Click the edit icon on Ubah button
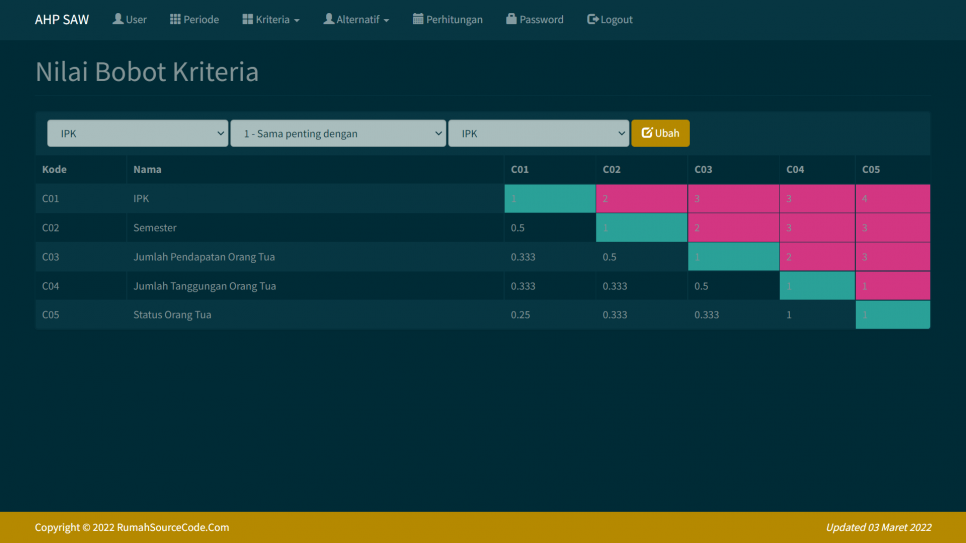966x543 pixels. point(647,133)
